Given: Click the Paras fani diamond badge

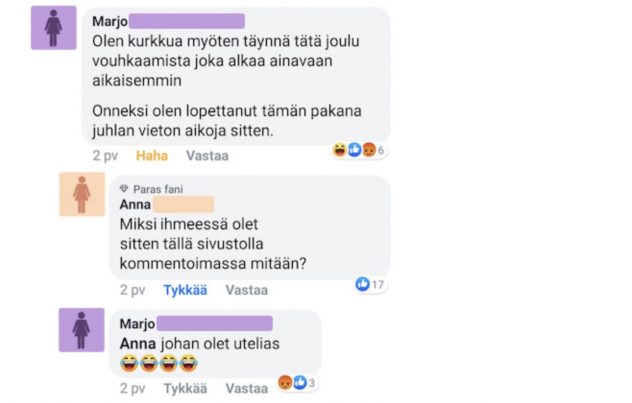Looking at the screenshot, I should (124, 189).
